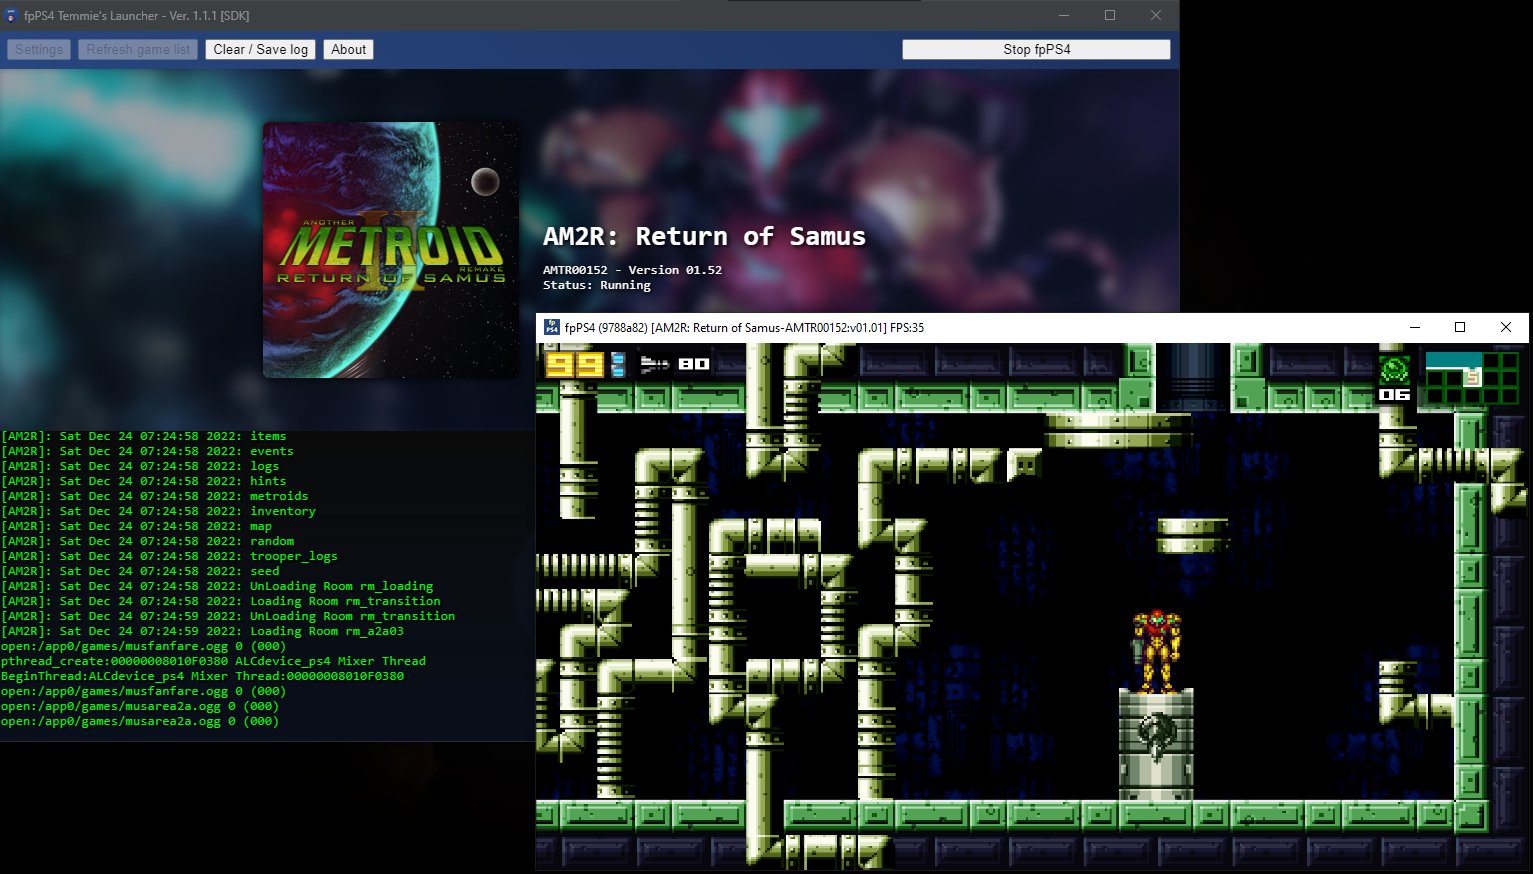The image size is (1533, 874).
Task: Maximize the Temmie's Launcher window
Action: click(1110, 15)
